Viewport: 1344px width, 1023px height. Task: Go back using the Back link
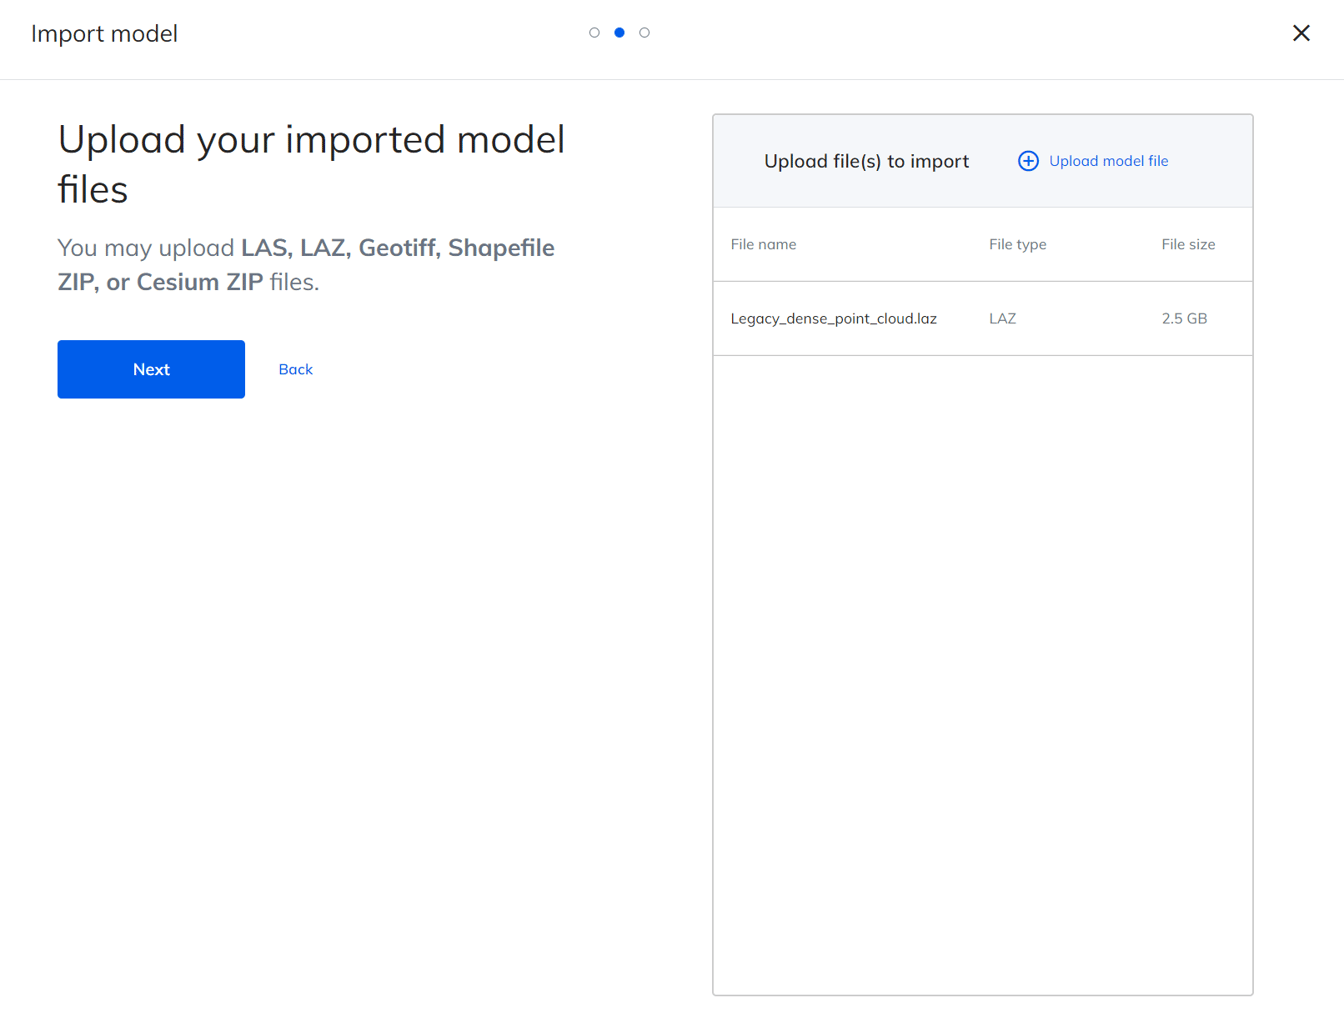(x=295, y=369)
